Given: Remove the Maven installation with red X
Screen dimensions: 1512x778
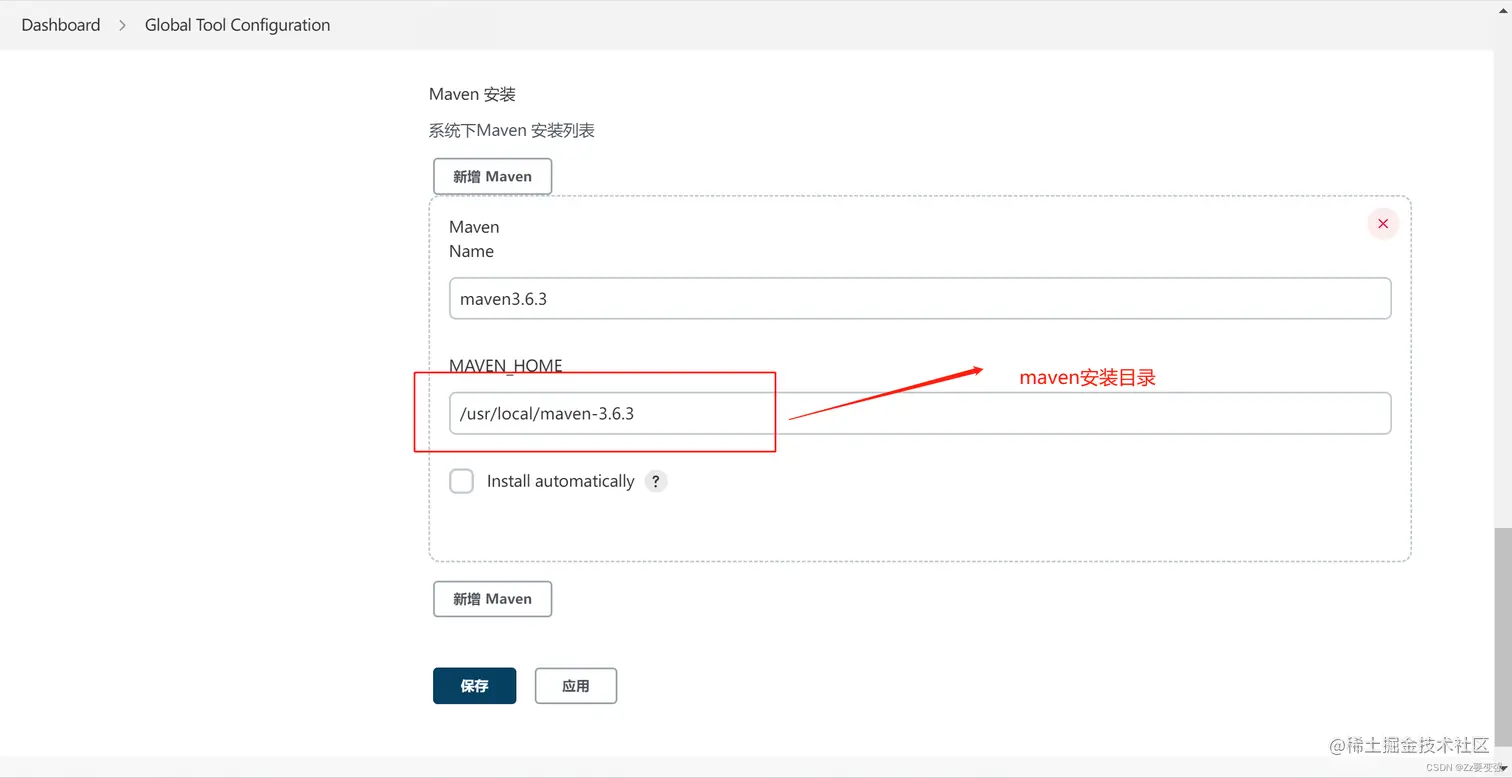Looking at the screenshot, I should [1383, 224].
